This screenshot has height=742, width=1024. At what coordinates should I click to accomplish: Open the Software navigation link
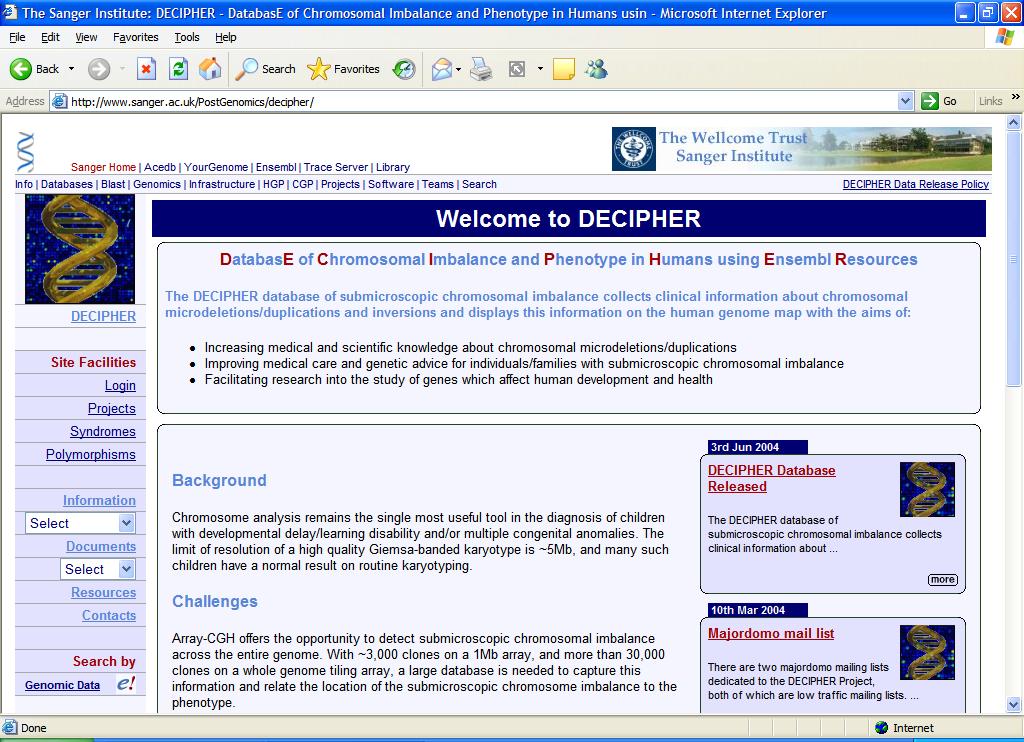(391, 184)
